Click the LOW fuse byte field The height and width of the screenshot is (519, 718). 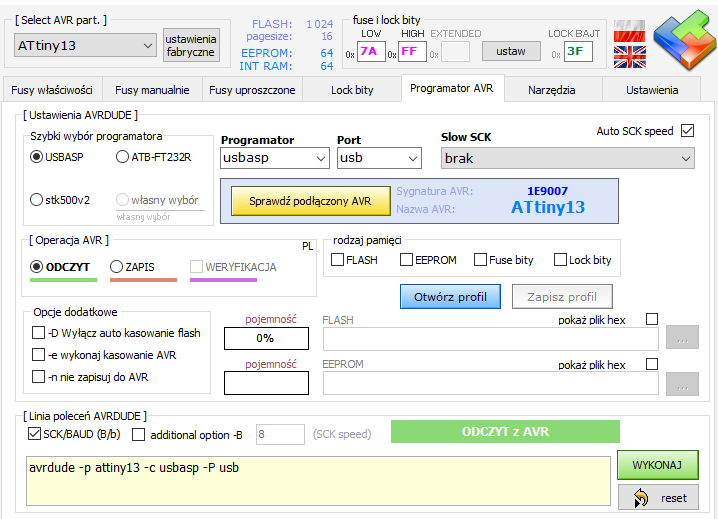(x=370, y=51)
